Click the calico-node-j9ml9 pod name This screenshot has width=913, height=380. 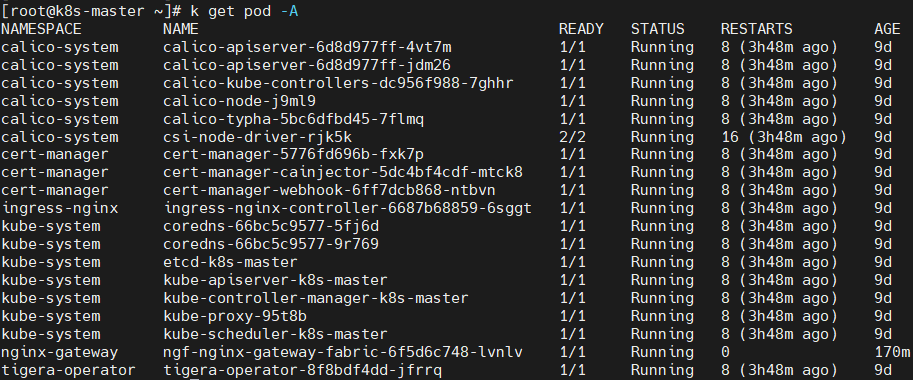tap(240, 101)
